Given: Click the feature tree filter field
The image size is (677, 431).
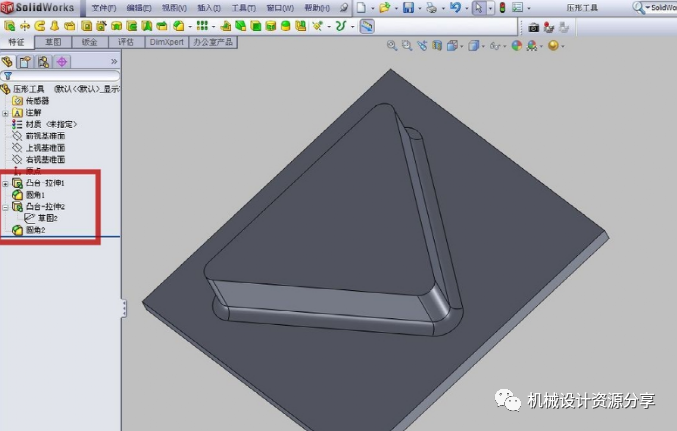Looking at the screenshot, I should (x=60, y=76).
